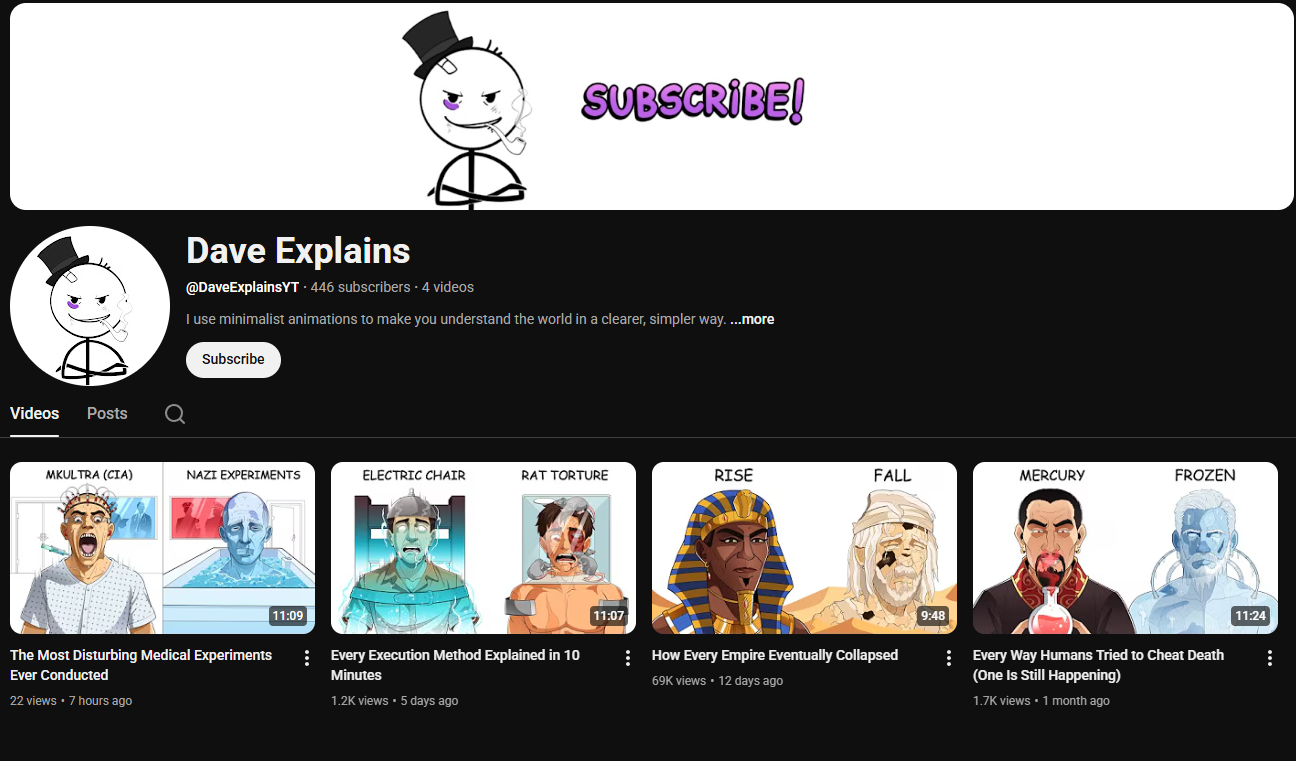The image size is (1296, 761).
Task: Open three-dot menu for Cheat Death video
Action: pos(1270,658)
